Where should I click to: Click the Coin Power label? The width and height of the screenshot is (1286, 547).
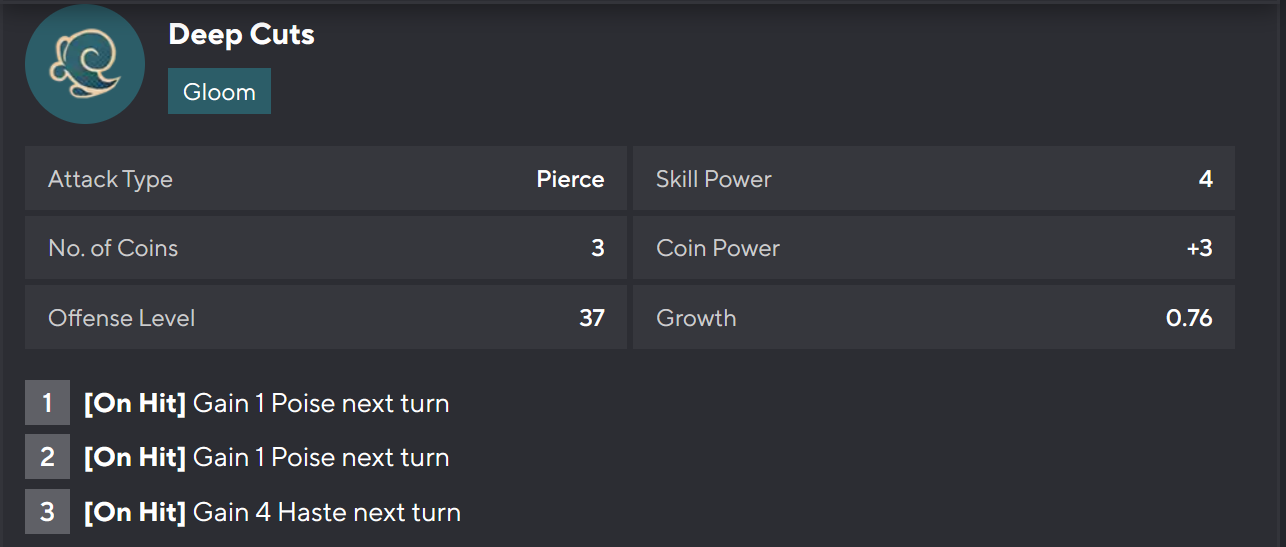coord(718,248)
